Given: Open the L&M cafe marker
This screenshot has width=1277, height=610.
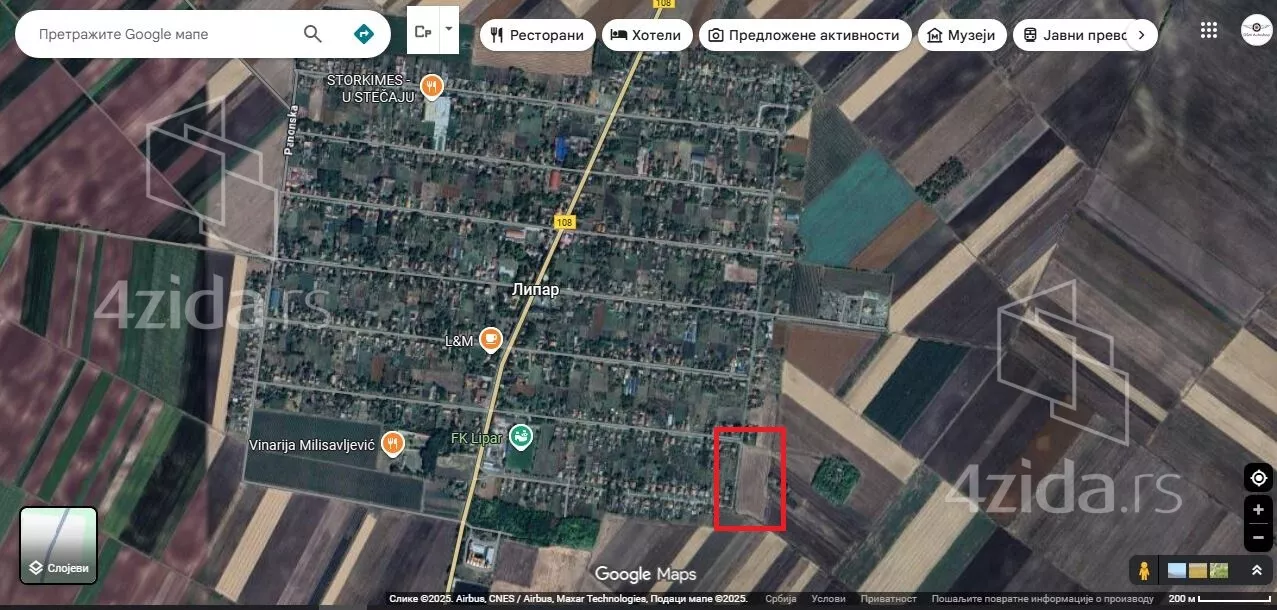Looking at the screenshot, I should (x=490, y=340).
